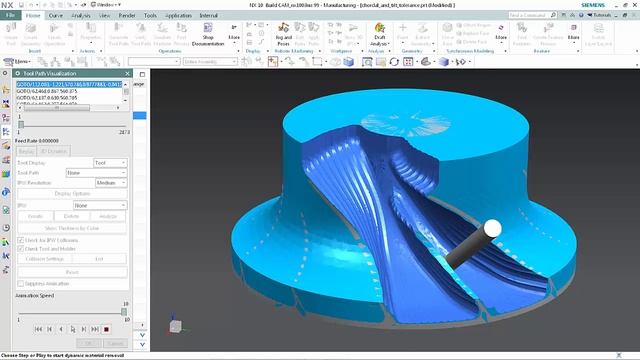Switch to the Analysis ribbon tab
This screenshot has height=360, width=640.
(81, 16)
